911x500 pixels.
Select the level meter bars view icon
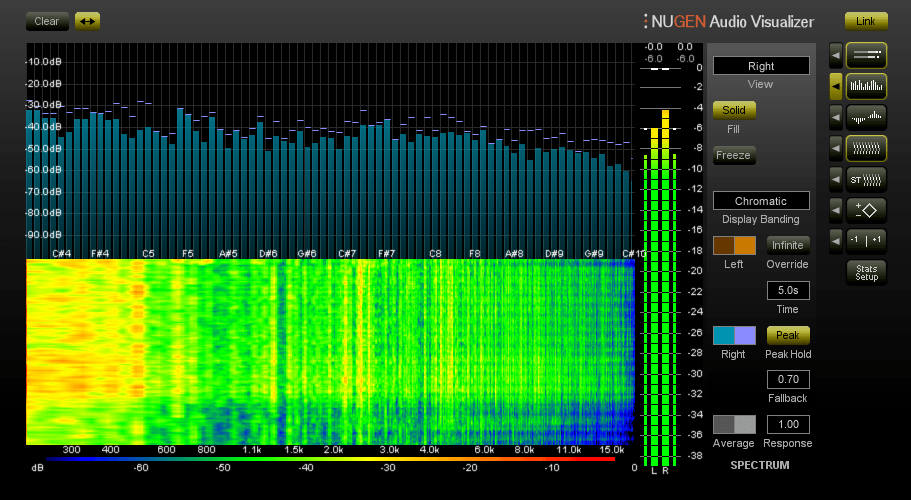pos(866,56)
